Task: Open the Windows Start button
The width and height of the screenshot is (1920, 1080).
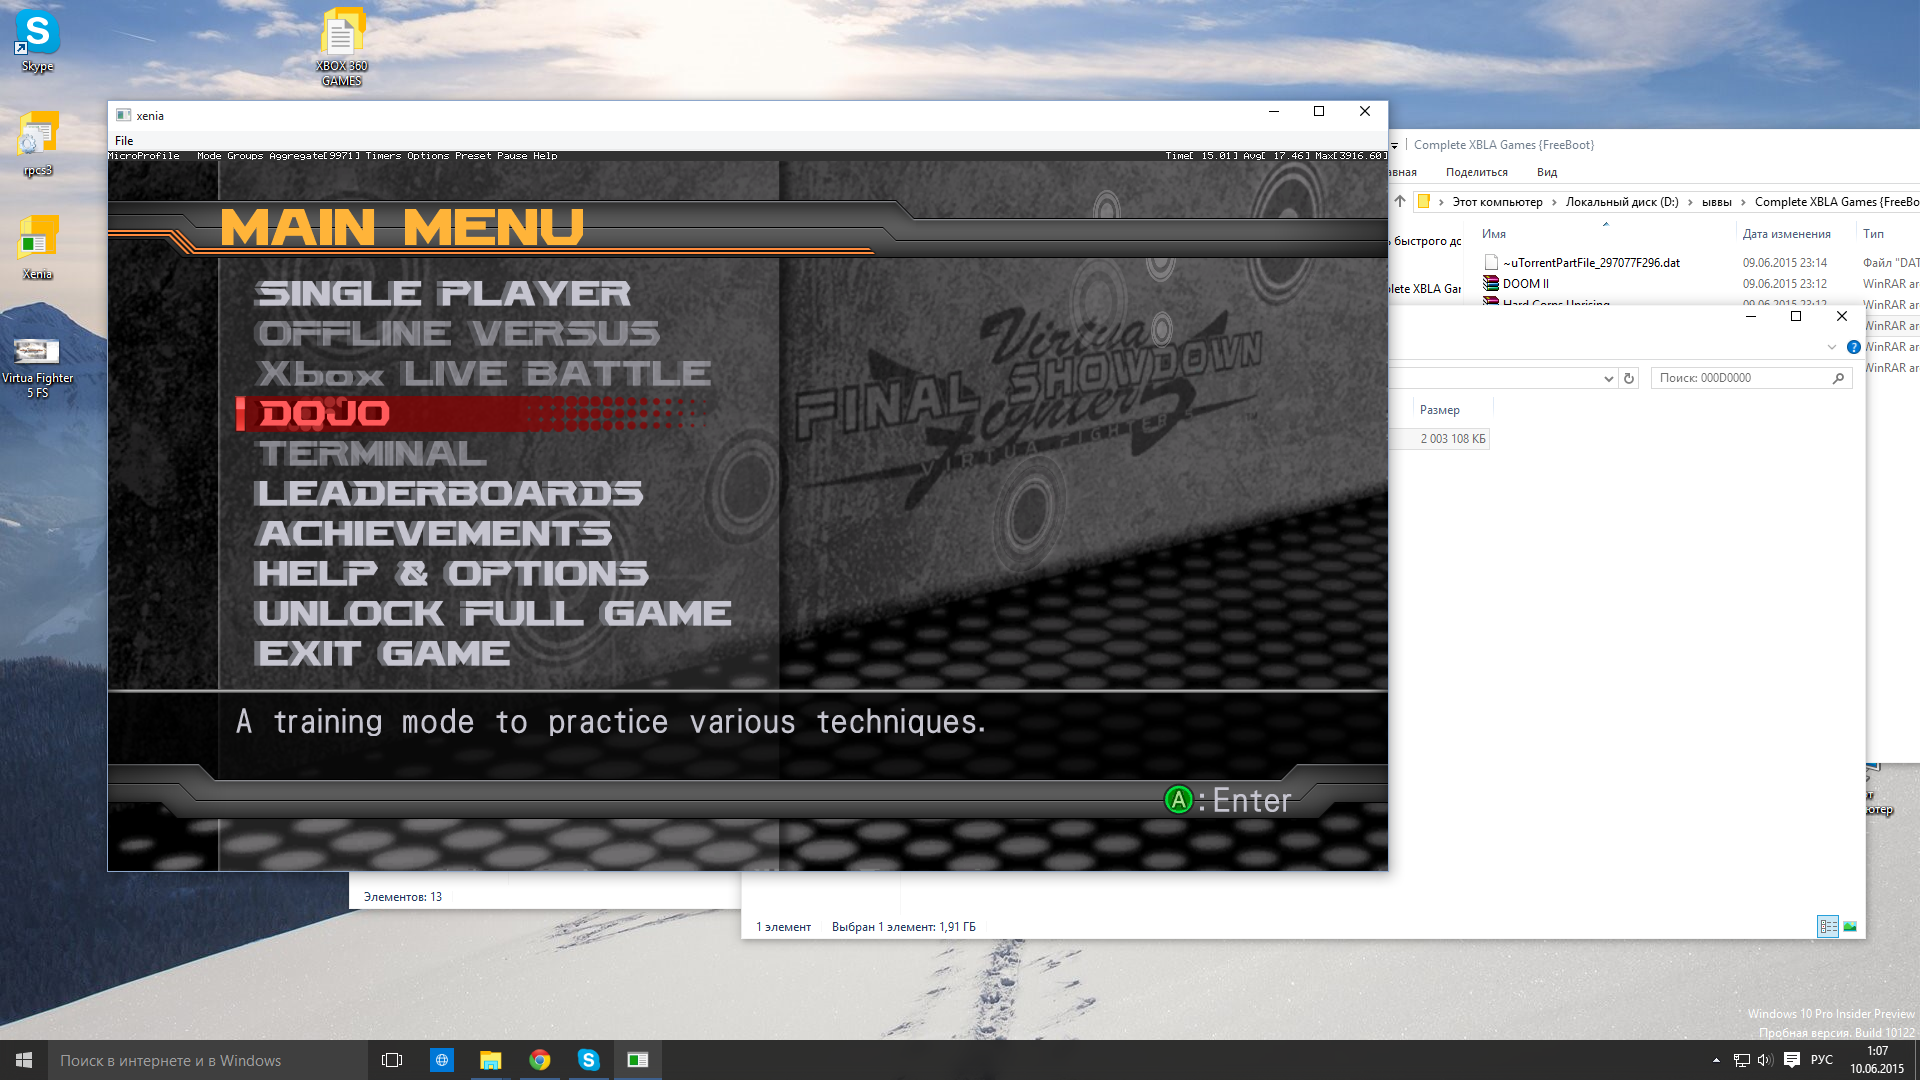Action: tap(24, 1060)
